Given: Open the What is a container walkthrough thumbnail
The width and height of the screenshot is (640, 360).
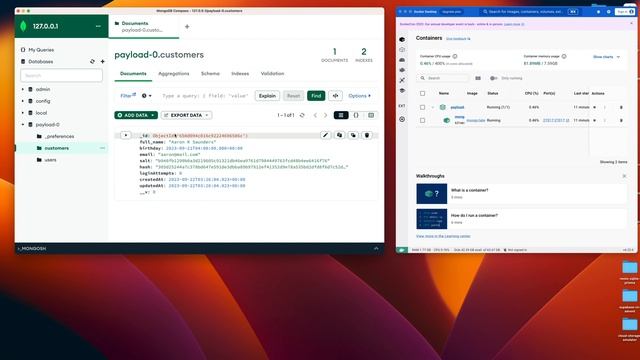Looking at the screenshot, I should click(x=431, y=193).
